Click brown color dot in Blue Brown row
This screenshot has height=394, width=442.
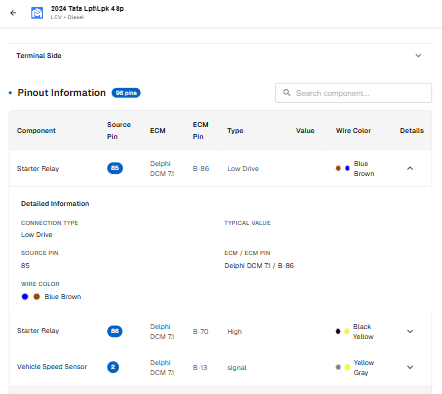pos(338,168)
